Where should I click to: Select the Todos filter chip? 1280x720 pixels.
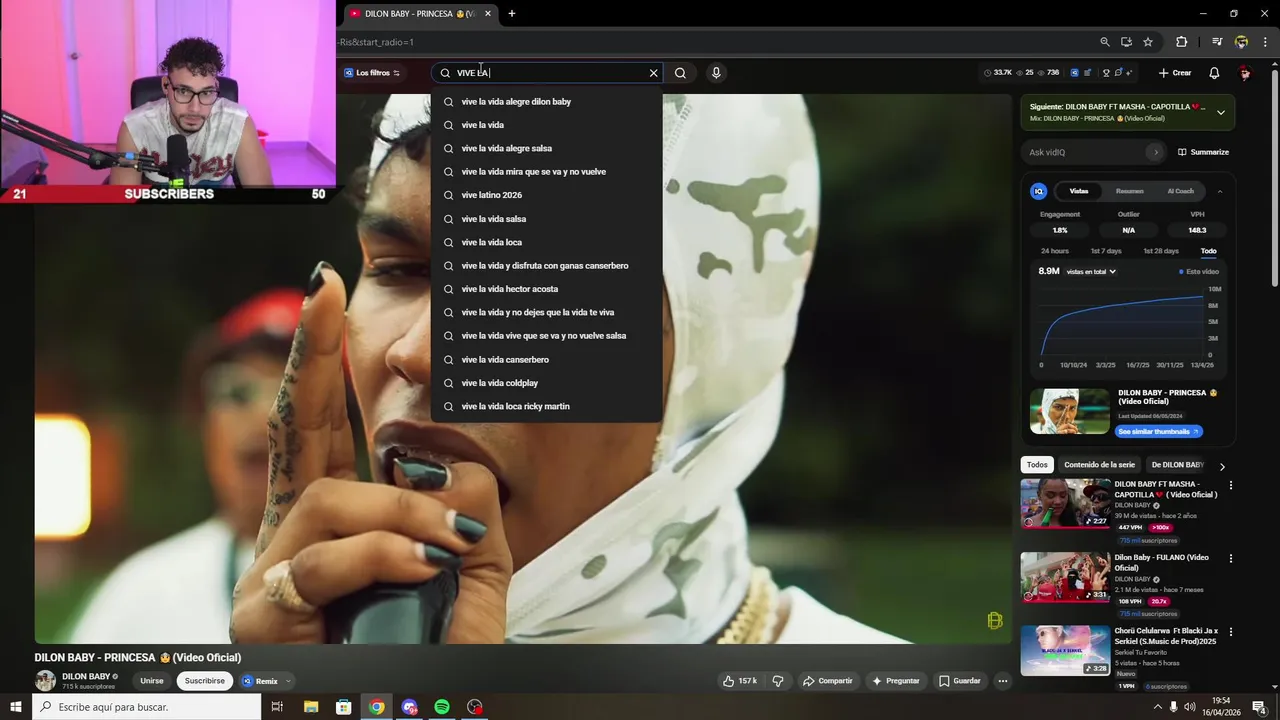point(1037,465)
